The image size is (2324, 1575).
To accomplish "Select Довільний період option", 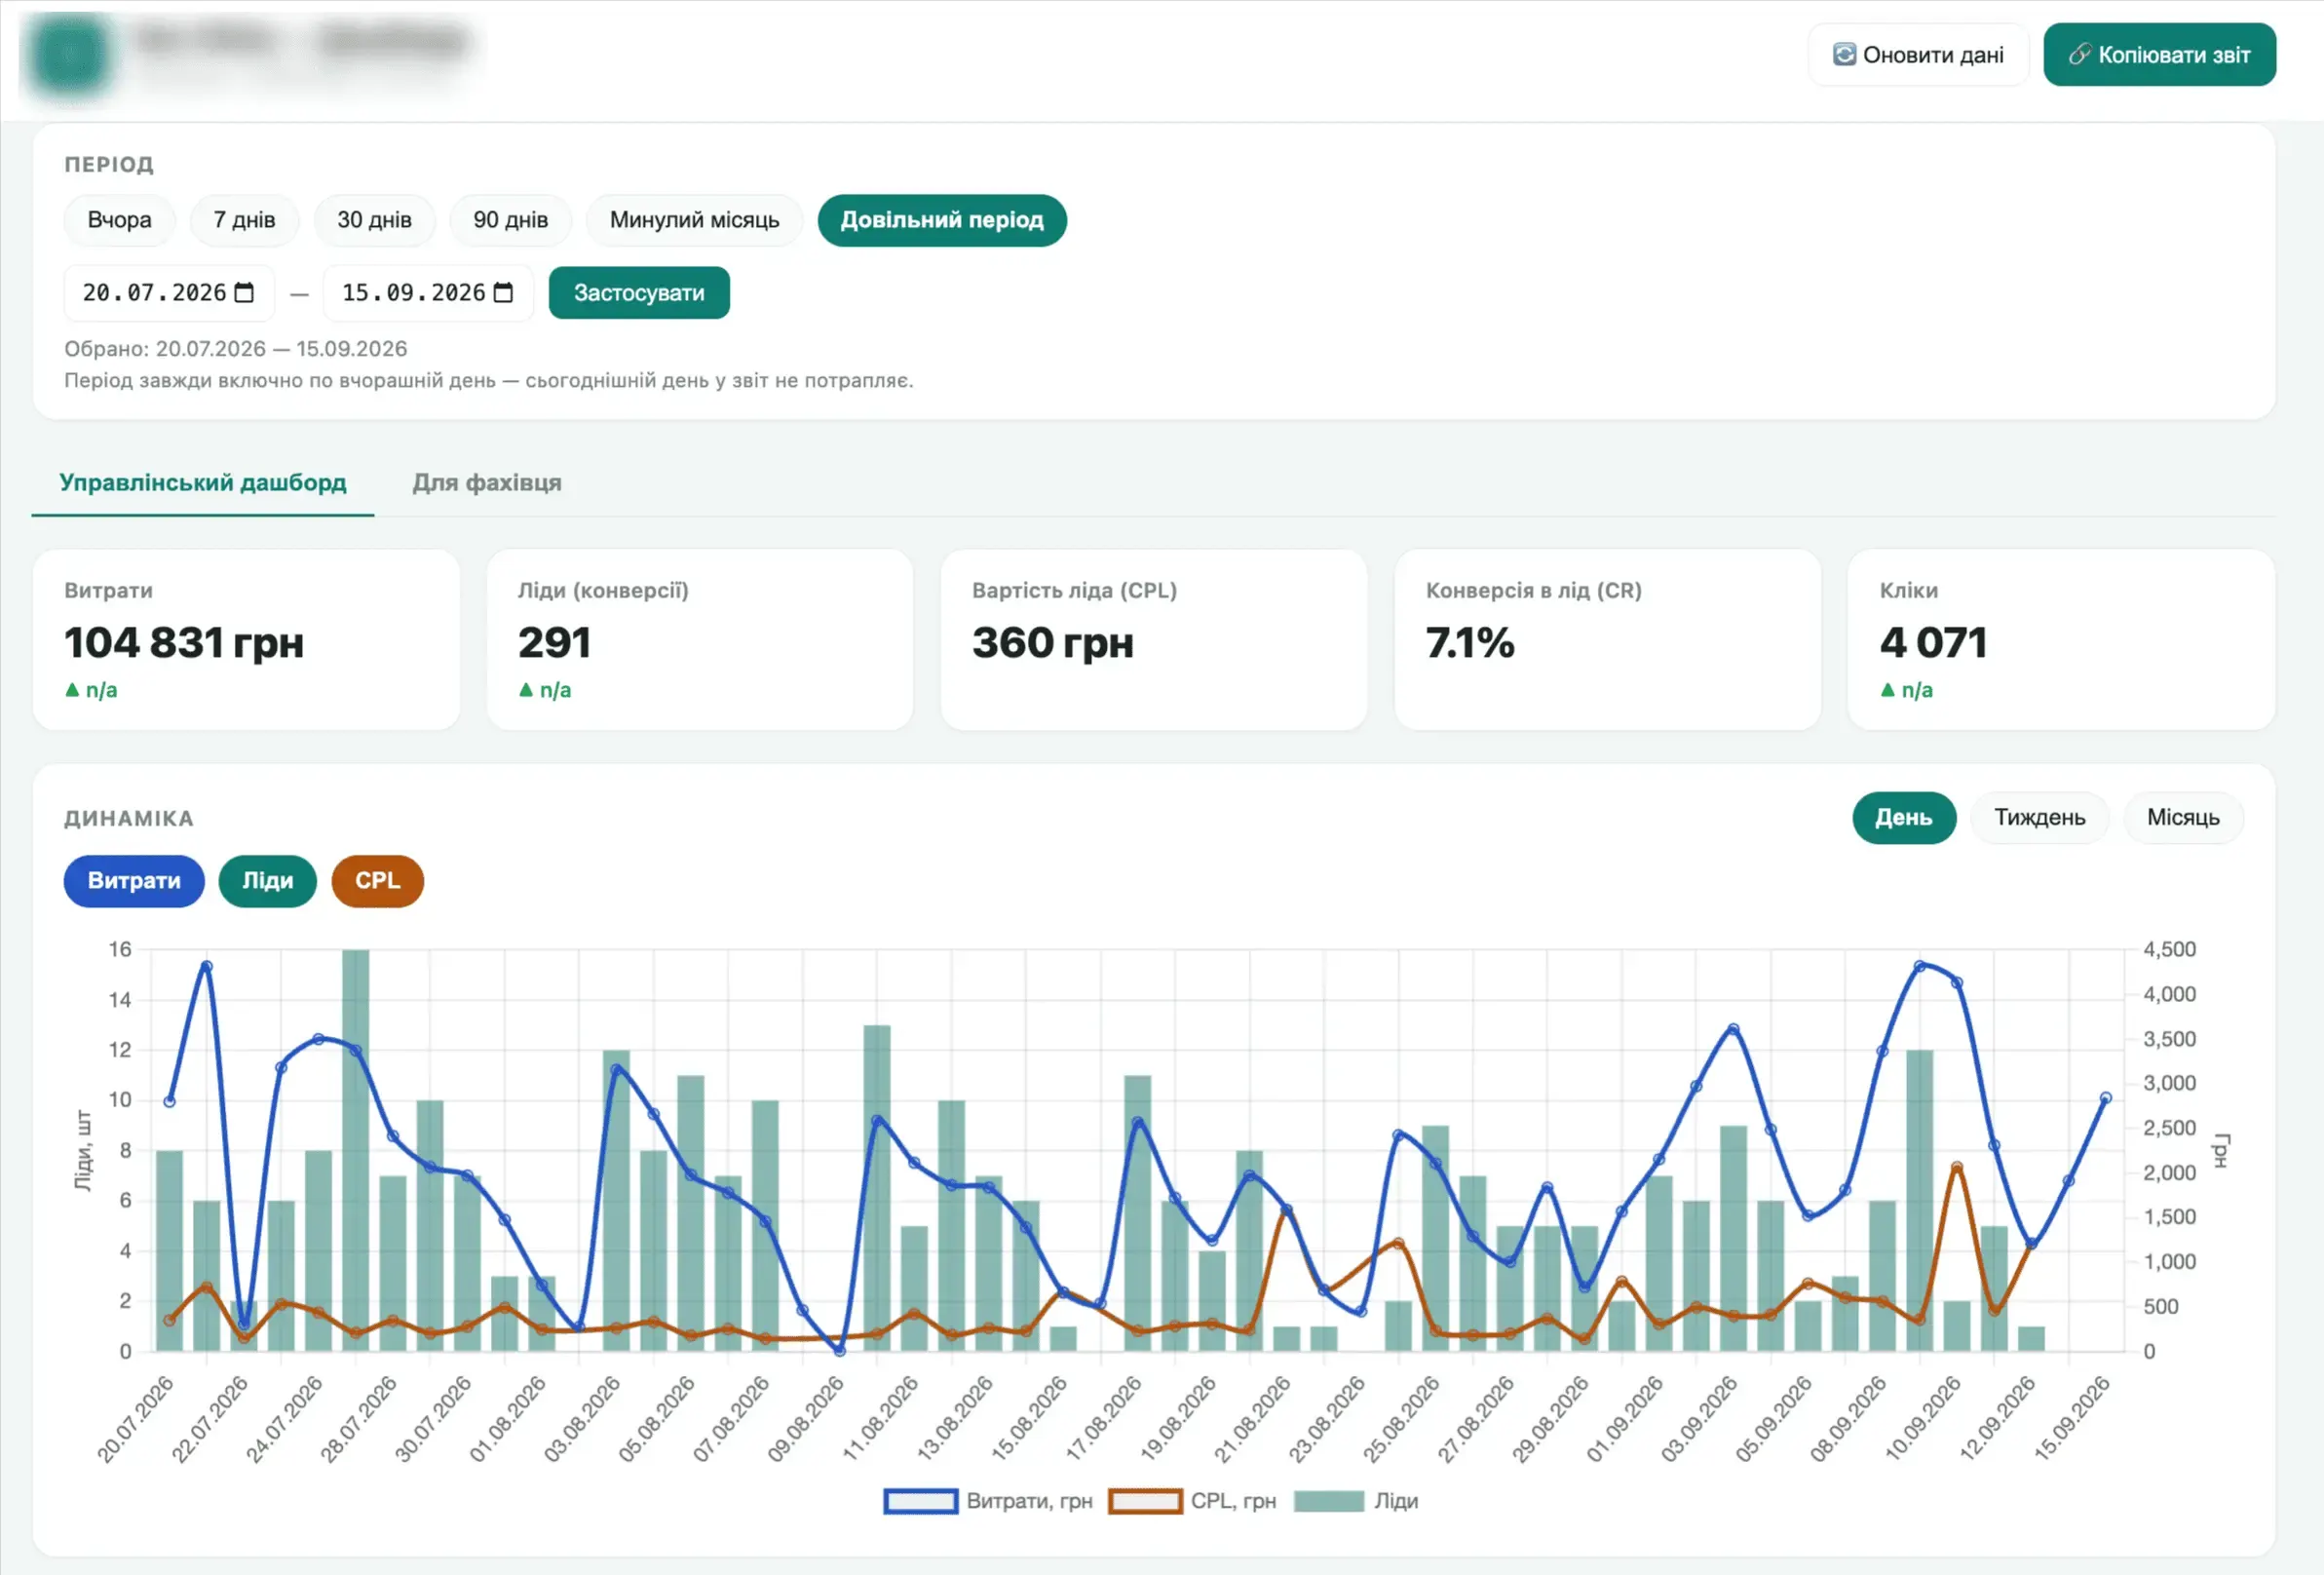I will tap(942, 220).
